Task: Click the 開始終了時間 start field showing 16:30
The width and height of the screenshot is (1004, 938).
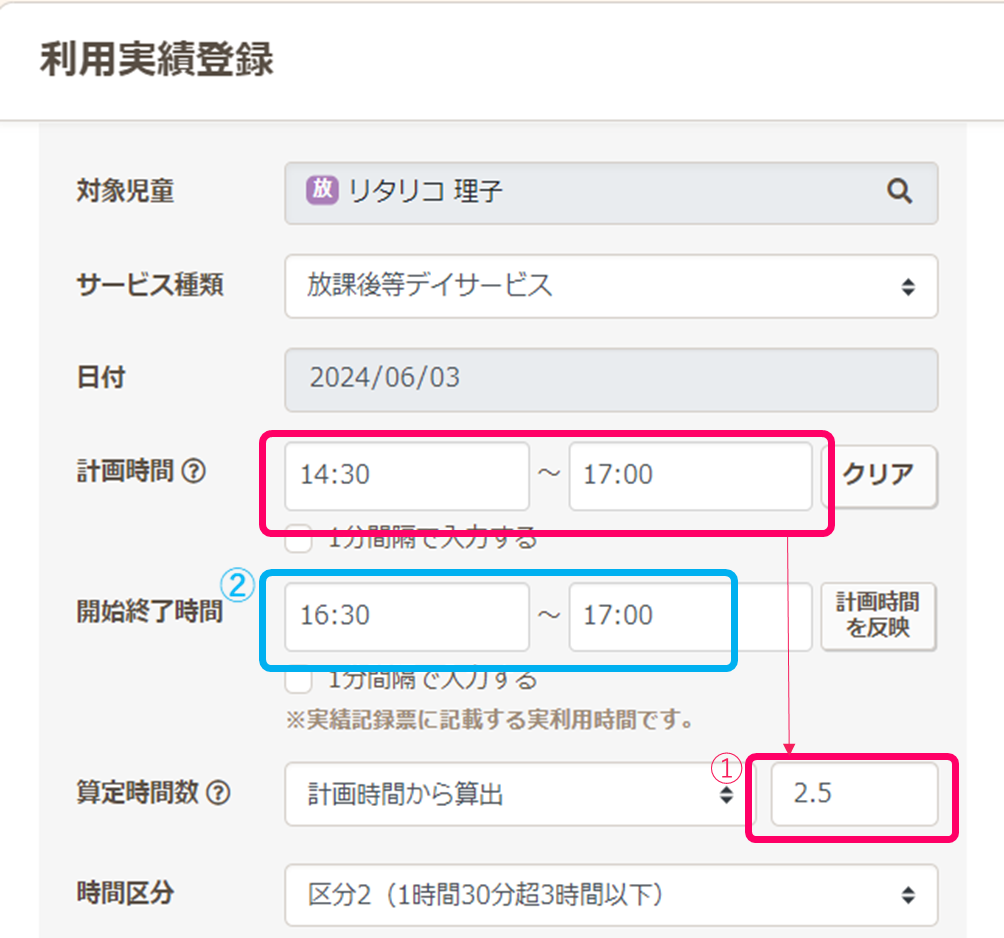Action: click(x=406, y=616)
